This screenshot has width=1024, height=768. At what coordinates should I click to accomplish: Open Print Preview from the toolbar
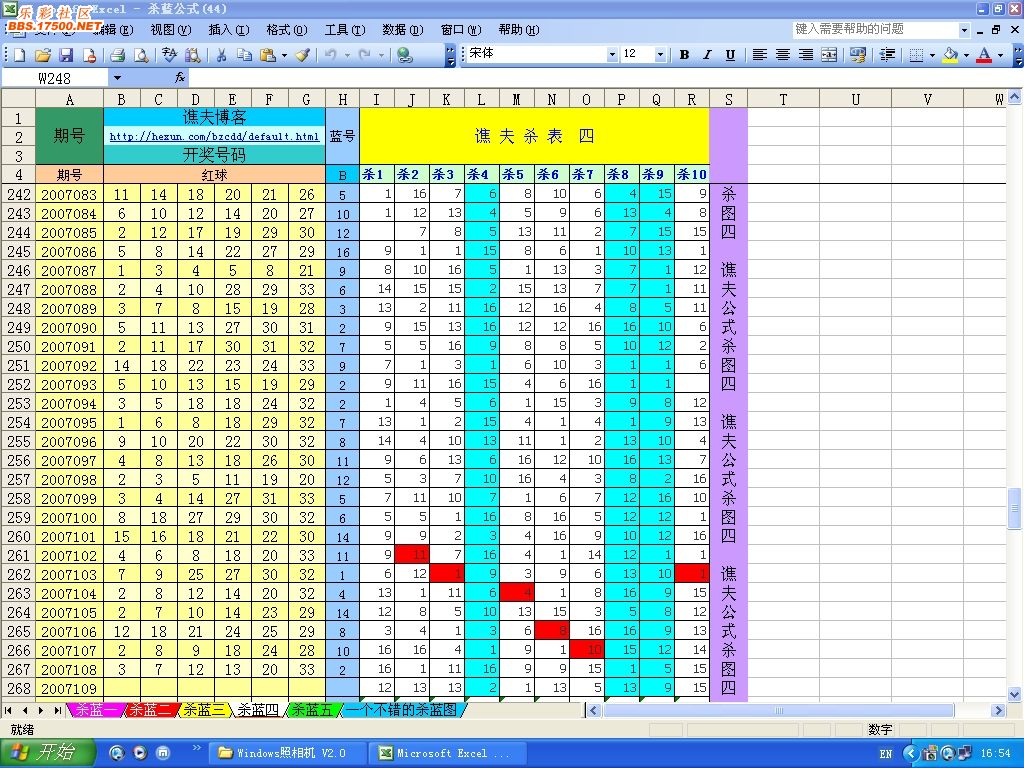(140, 56)
